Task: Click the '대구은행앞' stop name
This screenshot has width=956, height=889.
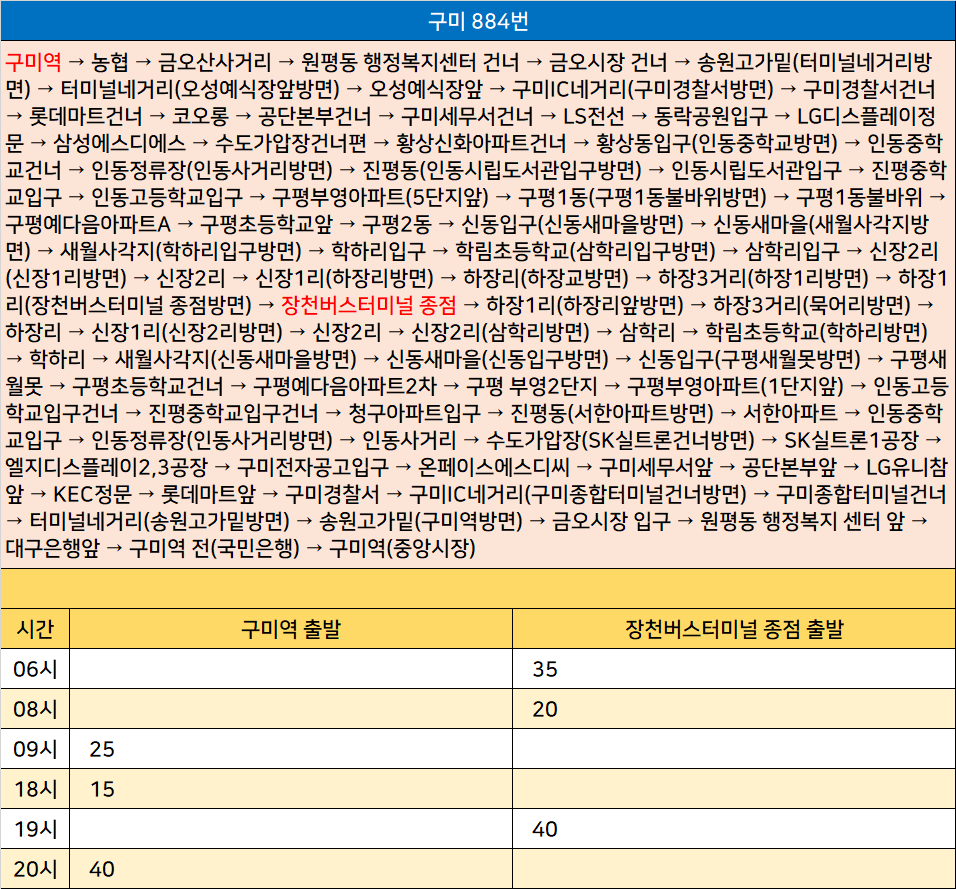Action: tap(52, 548)
